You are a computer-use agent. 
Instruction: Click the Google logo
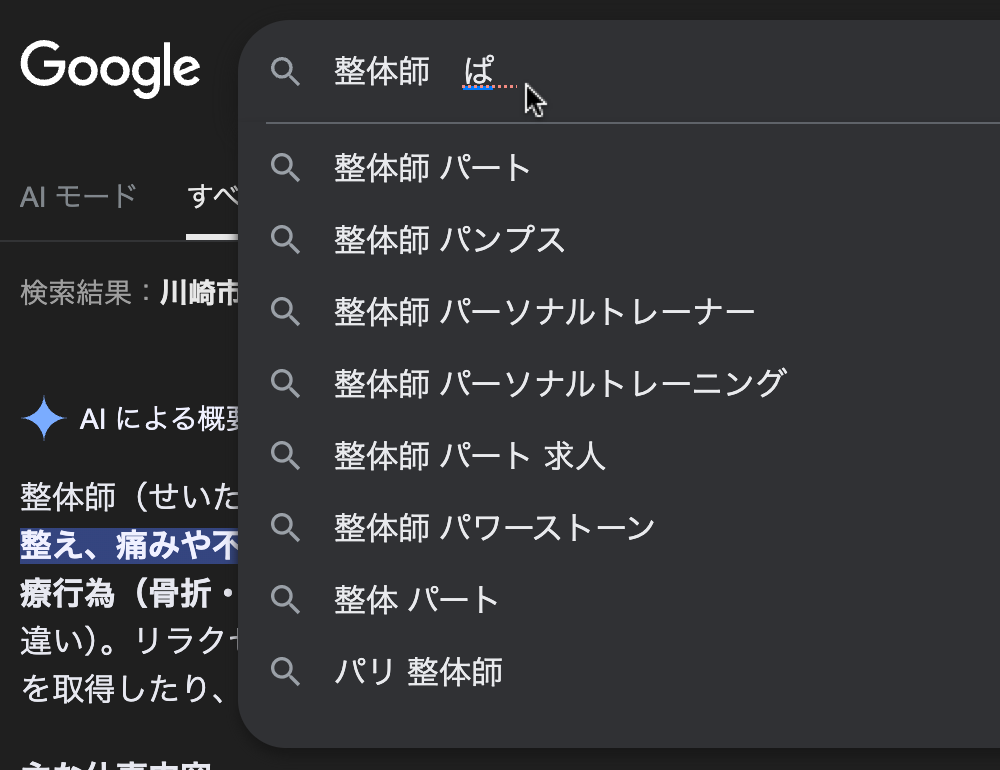(x=110, y=68)
